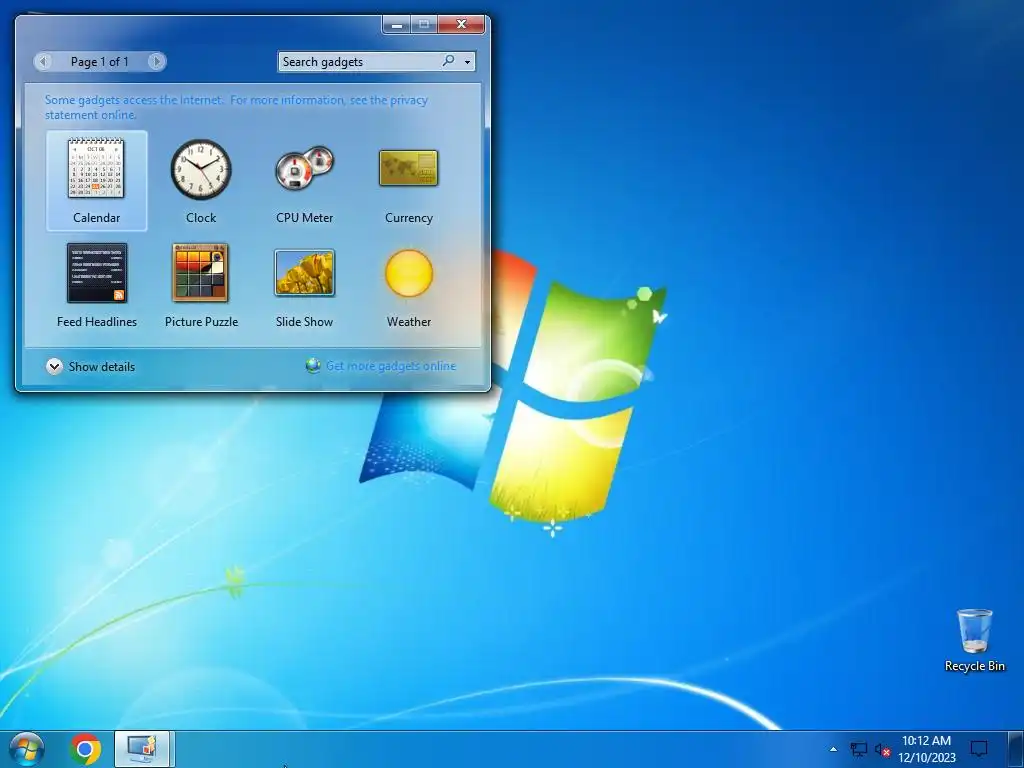Viewport: 1024px width, 768px height.
Task: Select the Picture Puzzle gadget icon
Action: coord(200,273)
